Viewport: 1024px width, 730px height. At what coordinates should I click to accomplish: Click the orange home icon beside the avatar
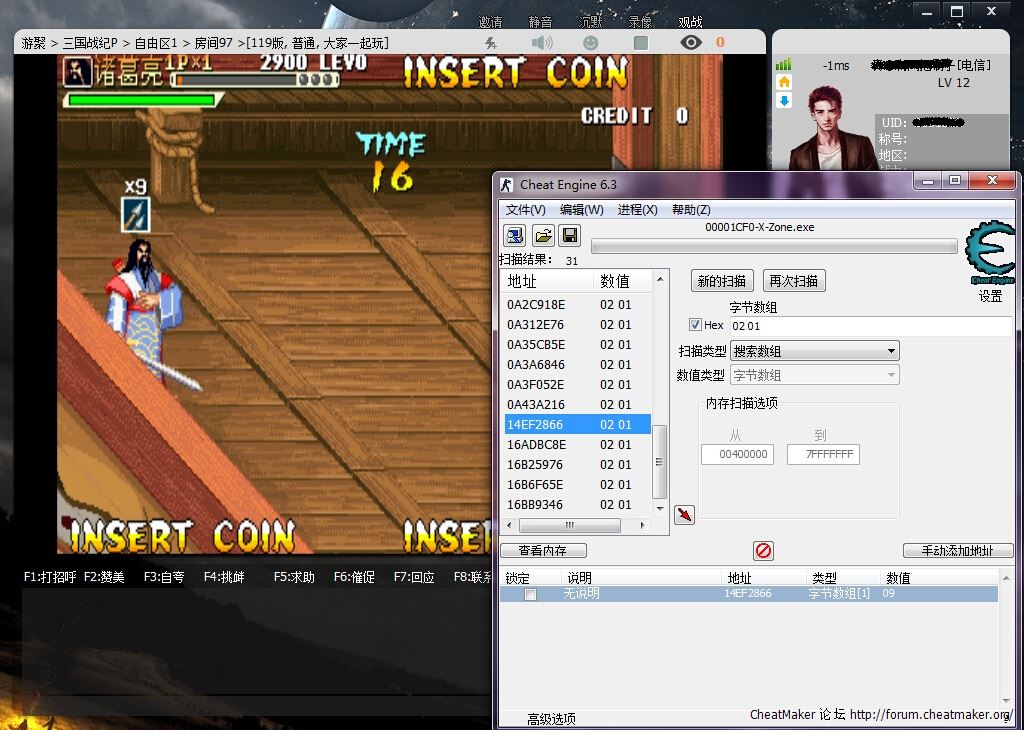(x=784, y=82)
